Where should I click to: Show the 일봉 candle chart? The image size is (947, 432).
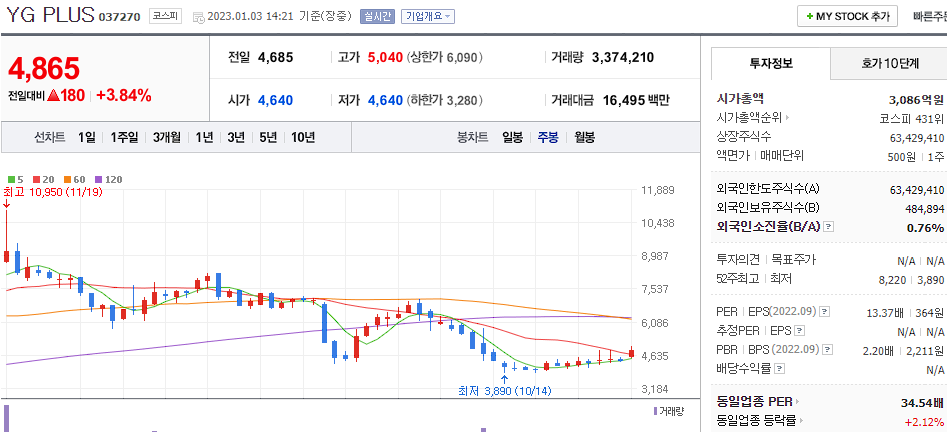click(513, 137)
